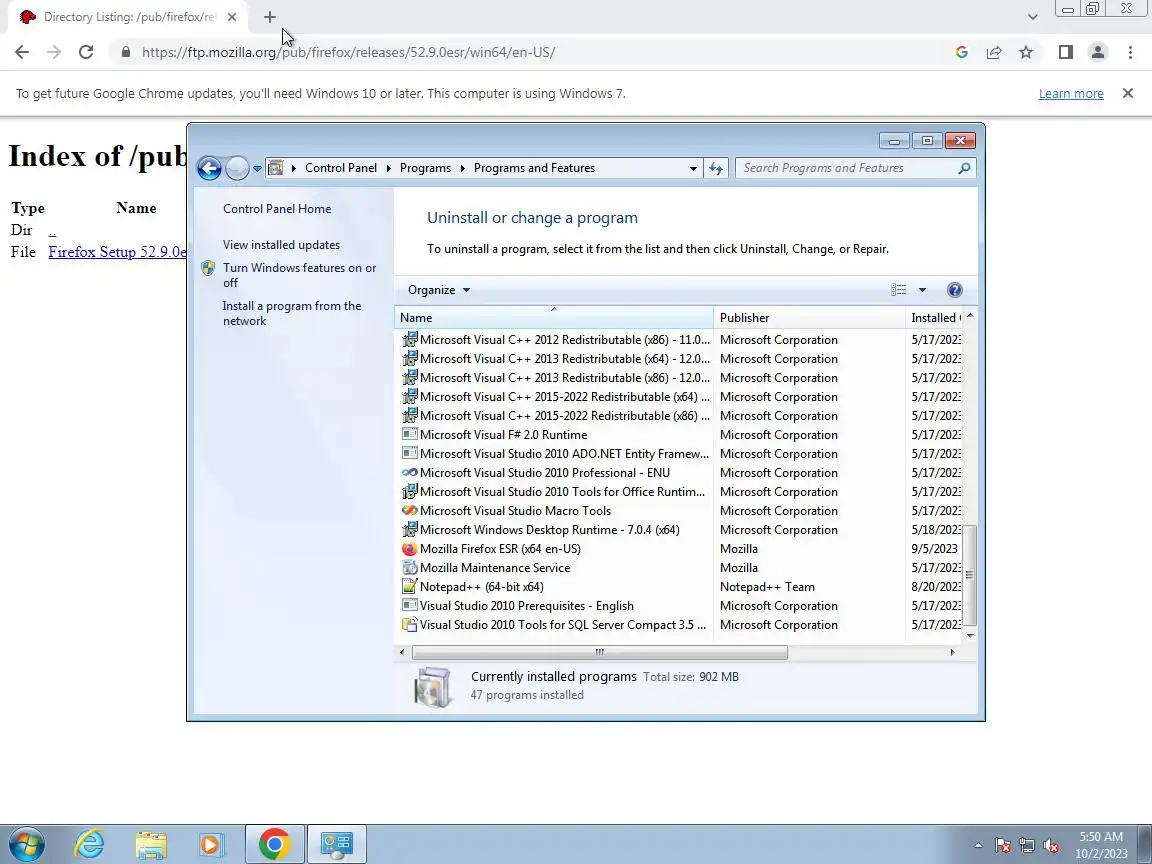Image resolution: width=1152 pixels, height=864 pixels.
Task: Open the Help icon in Programs window
Action: tap(954, 290)
